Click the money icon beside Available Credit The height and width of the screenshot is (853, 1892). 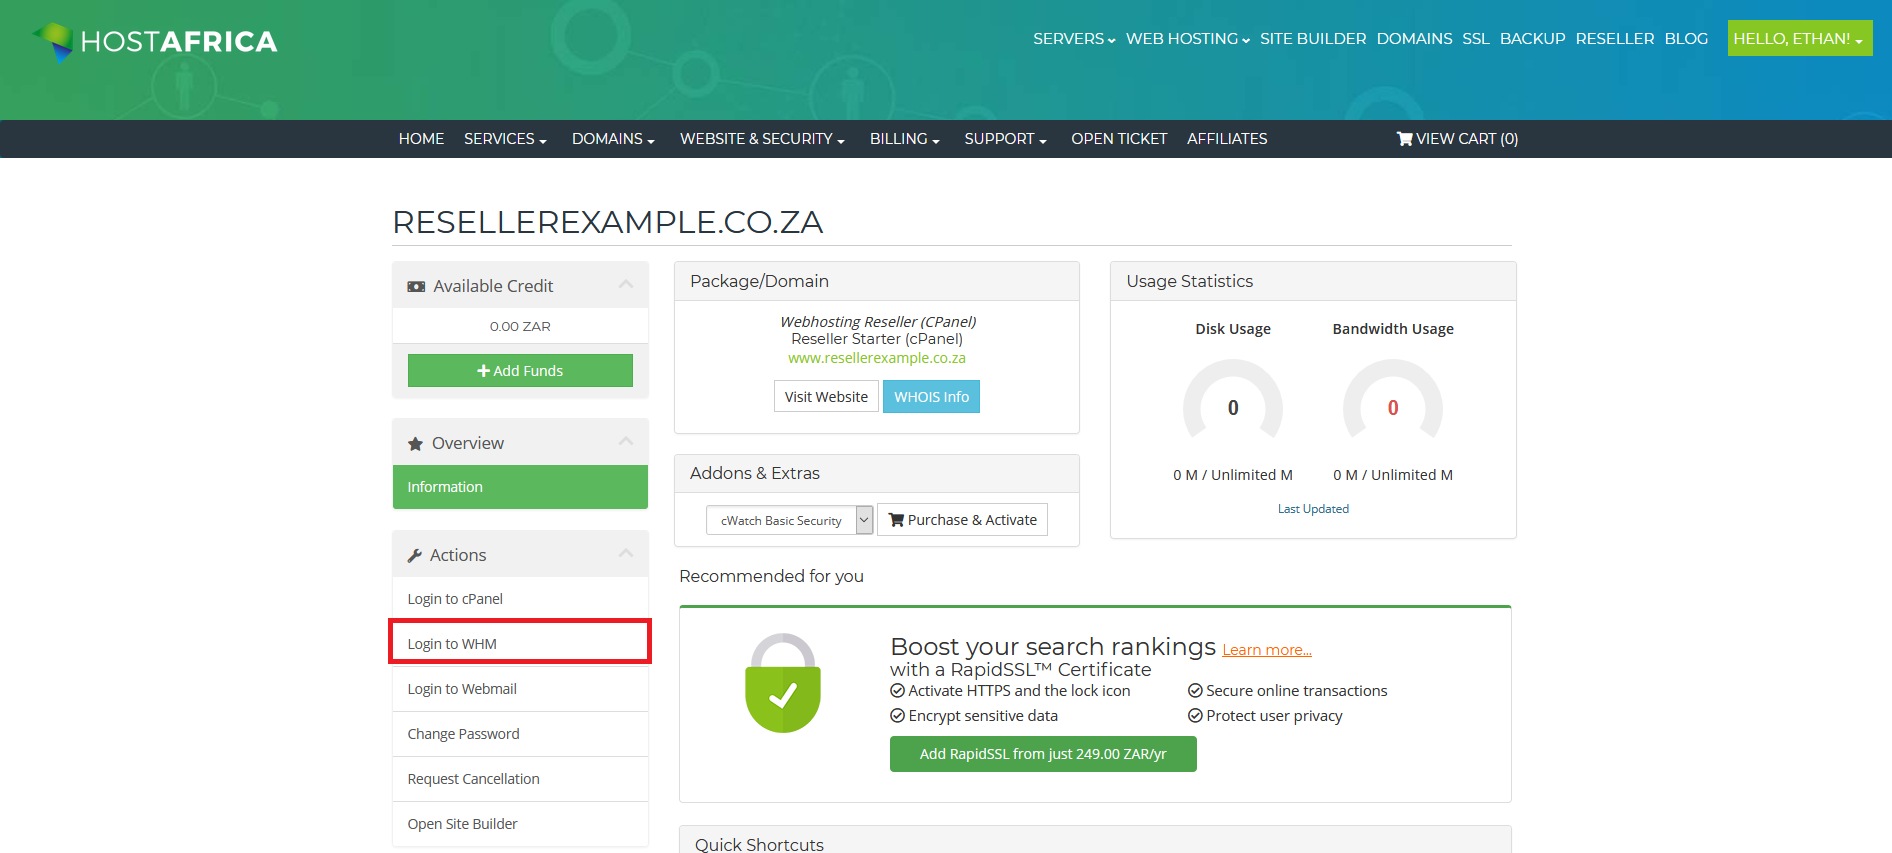416,287
